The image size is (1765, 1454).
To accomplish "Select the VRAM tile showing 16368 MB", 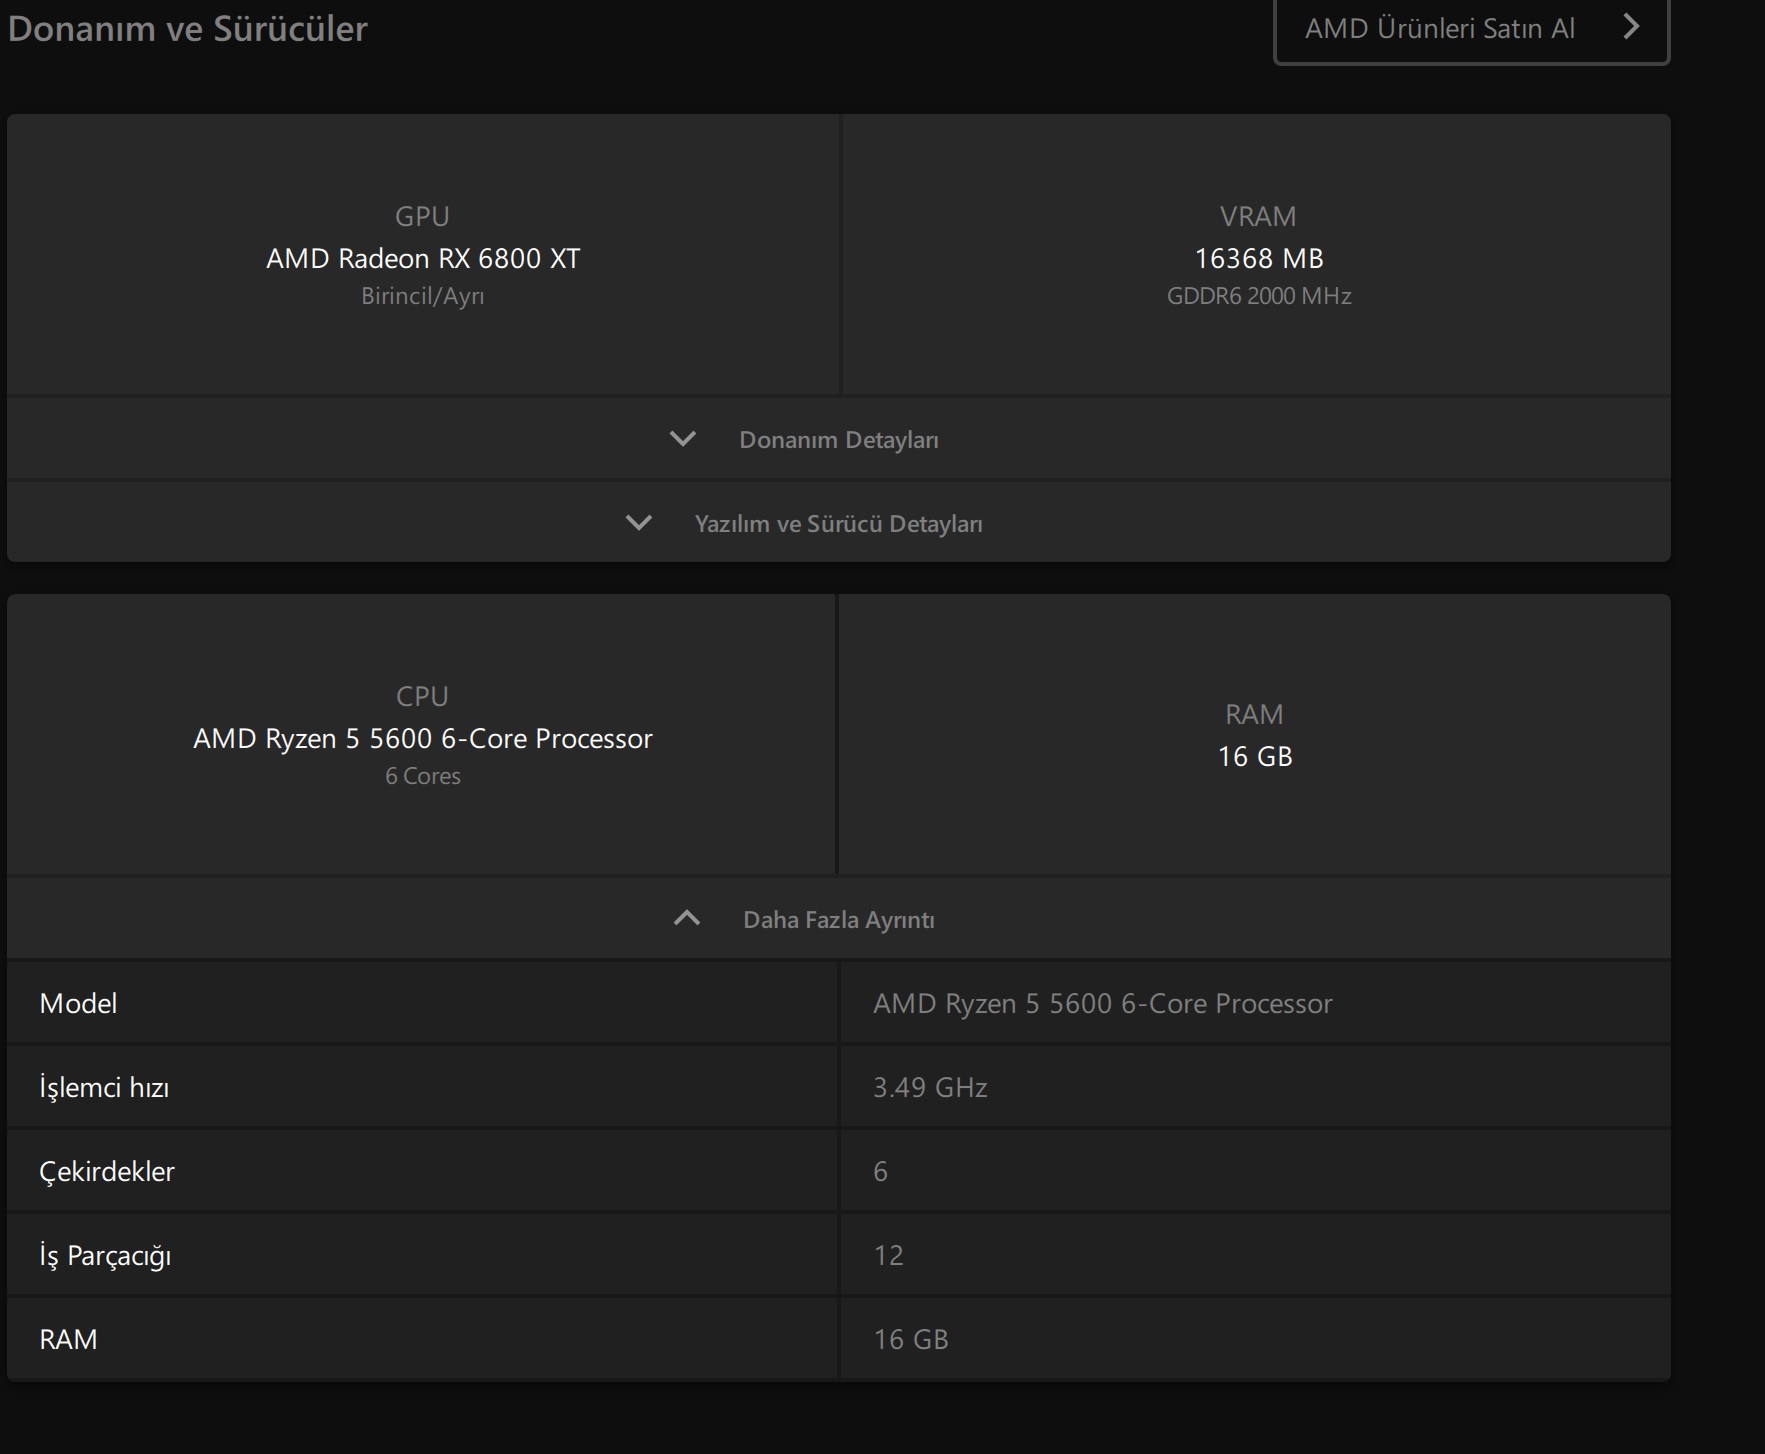I will click(1258, 256).
